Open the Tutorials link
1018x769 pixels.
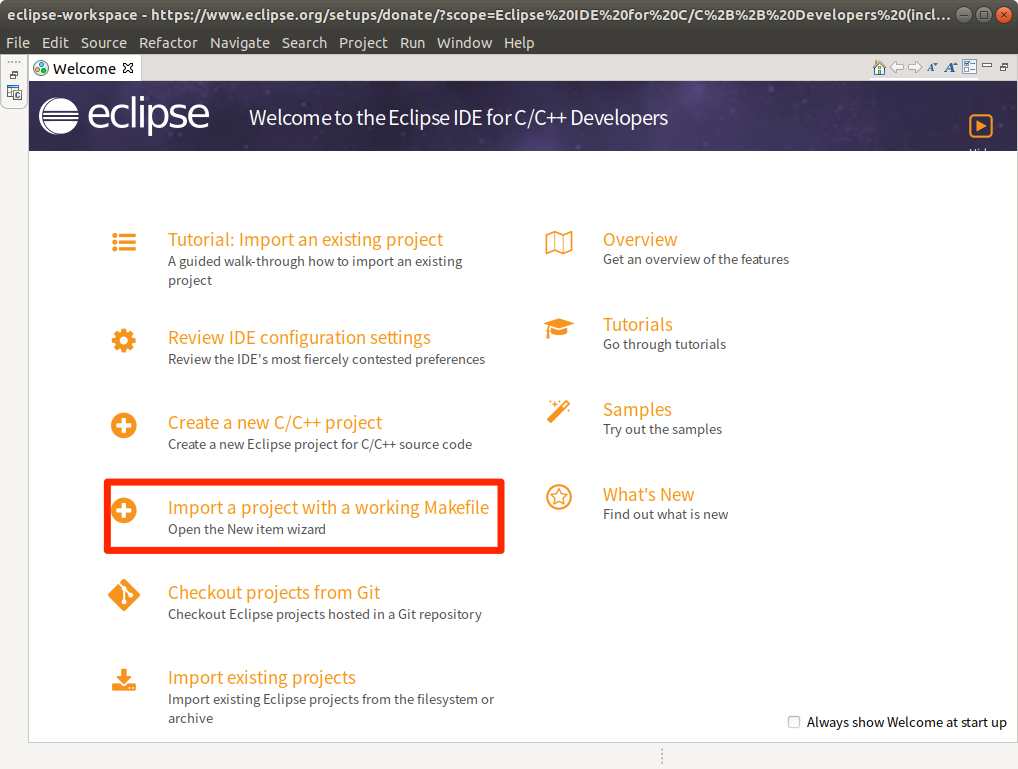638,325
